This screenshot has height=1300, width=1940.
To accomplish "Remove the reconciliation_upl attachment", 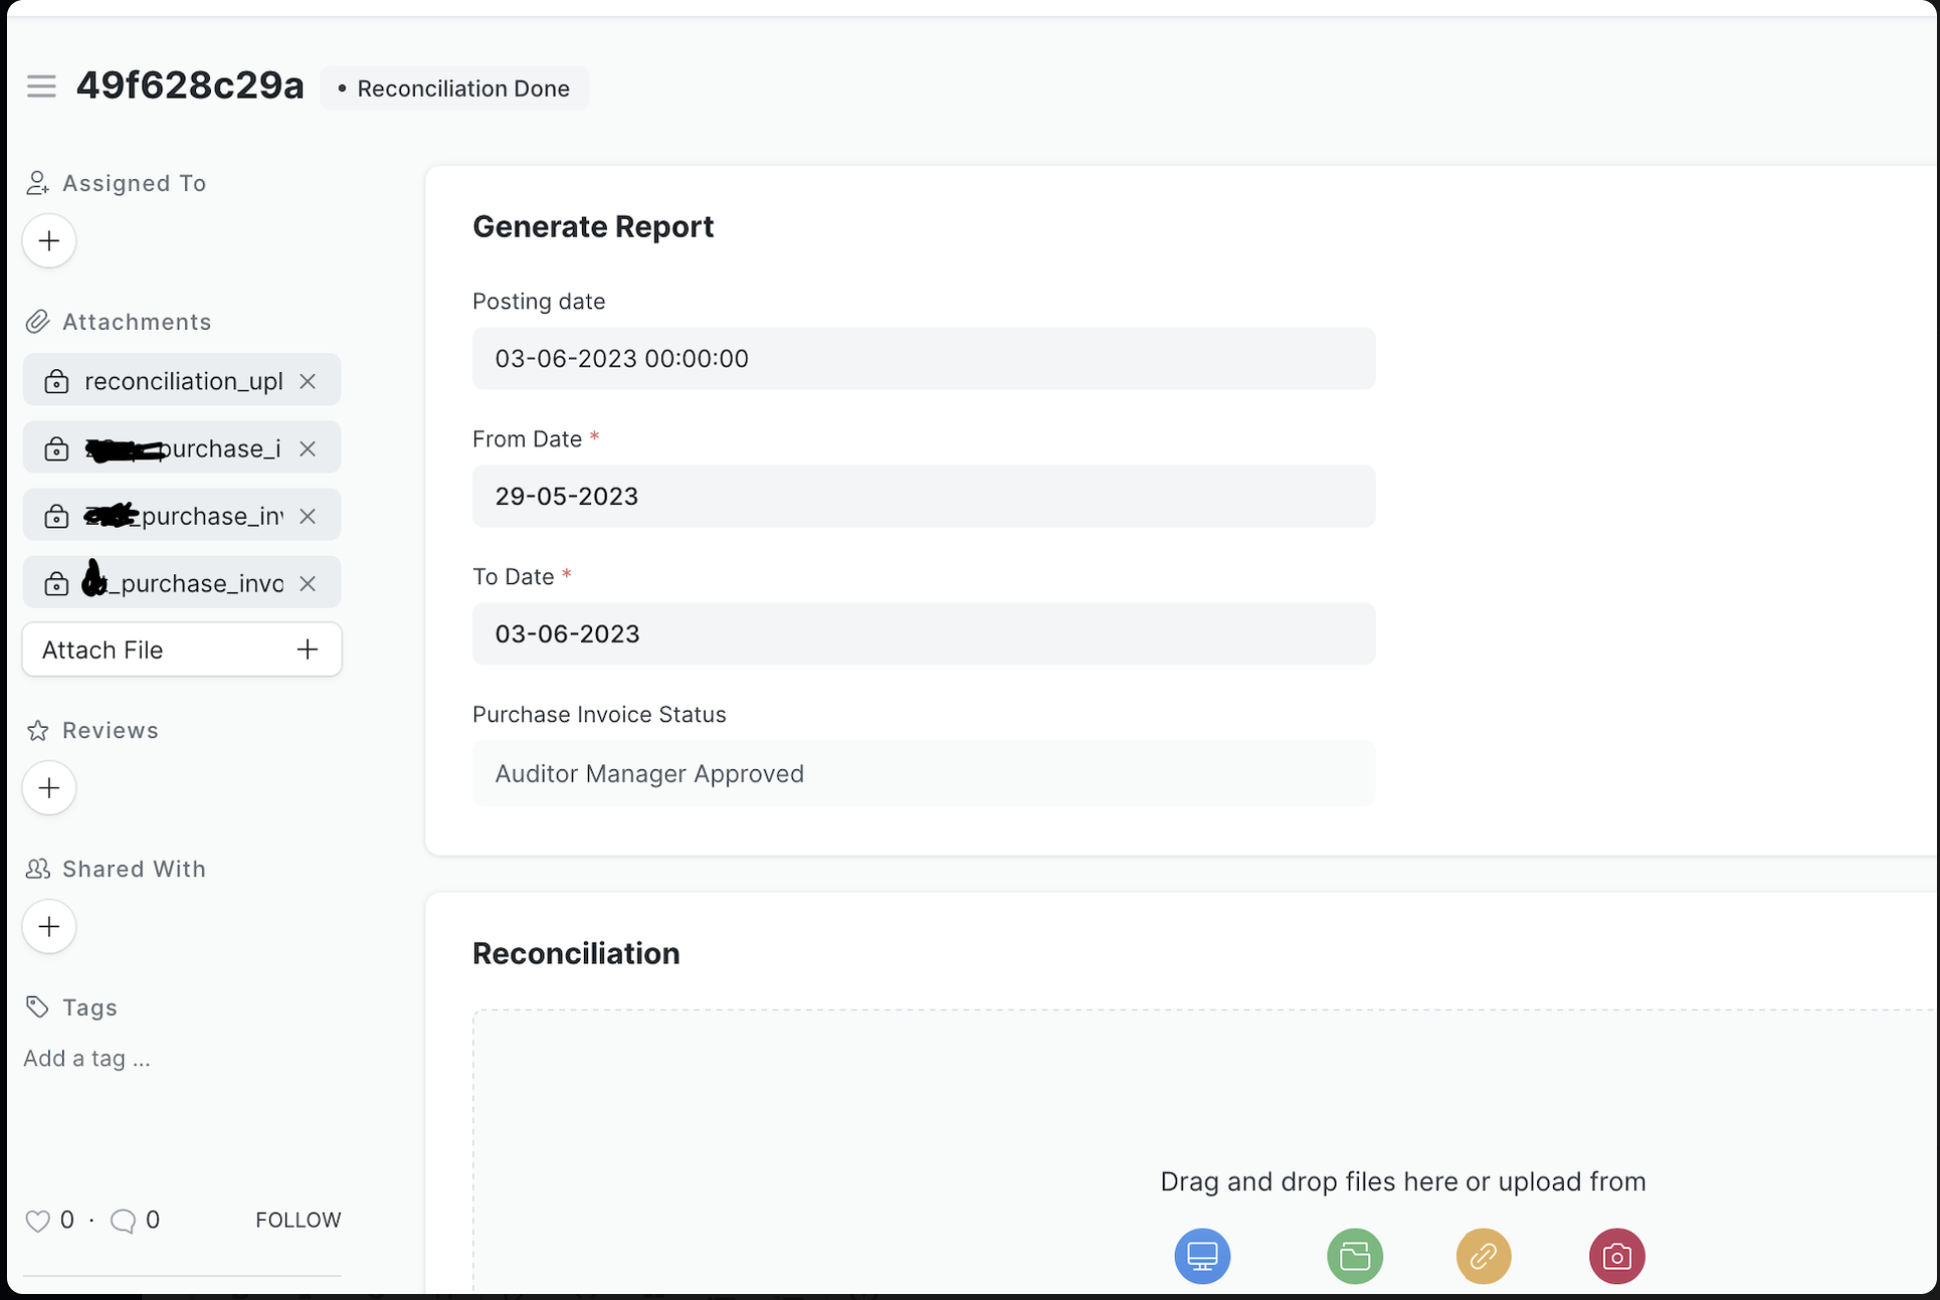I will [x=308, y=381].
